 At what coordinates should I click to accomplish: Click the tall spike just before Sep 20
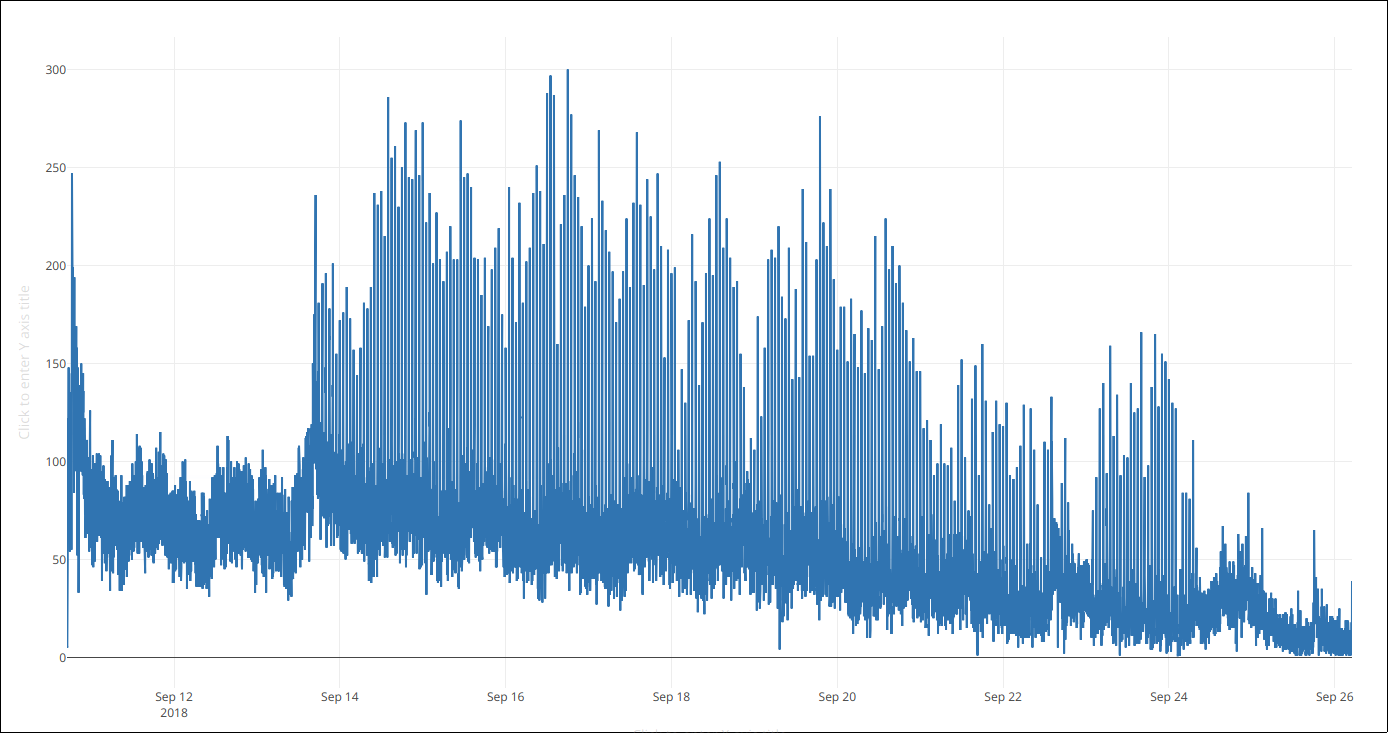pos(820,119)
